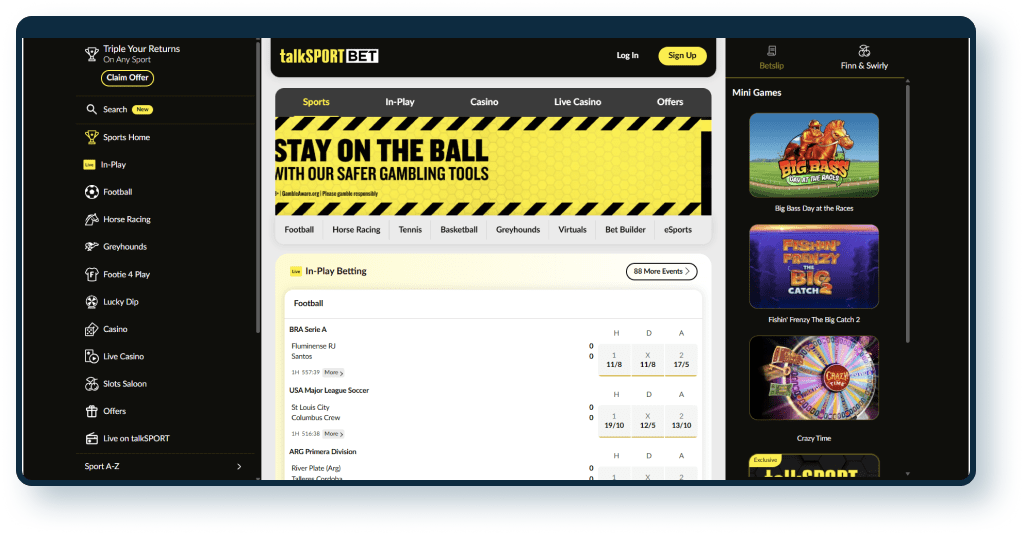Select the Horse Racing quick link under banner
The image size is (1024, 534).
356,230
